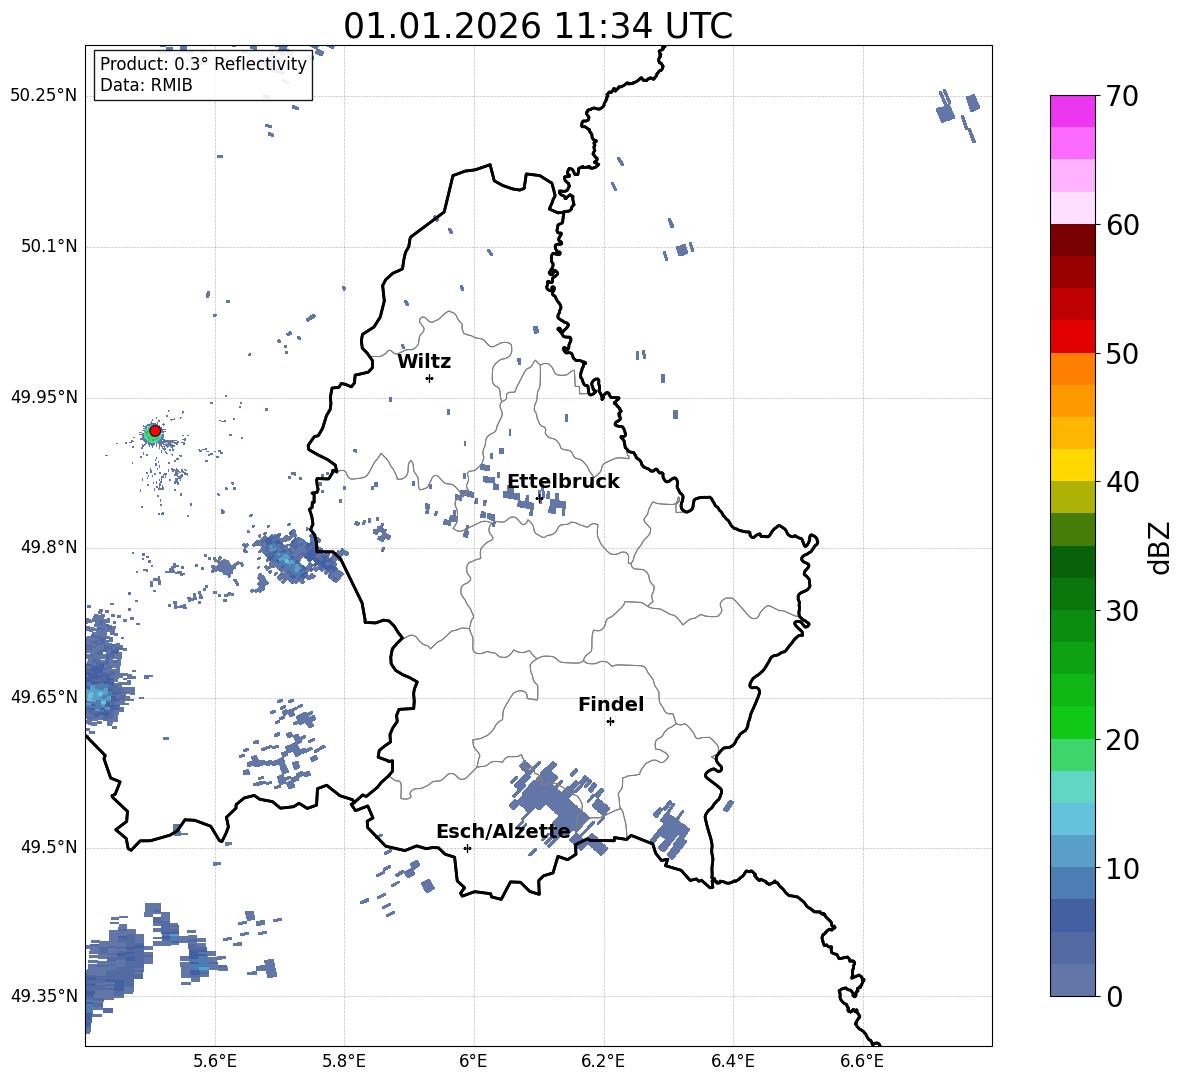
Task: Click the Wiltz station cross marker
Action: pos(429,378)
